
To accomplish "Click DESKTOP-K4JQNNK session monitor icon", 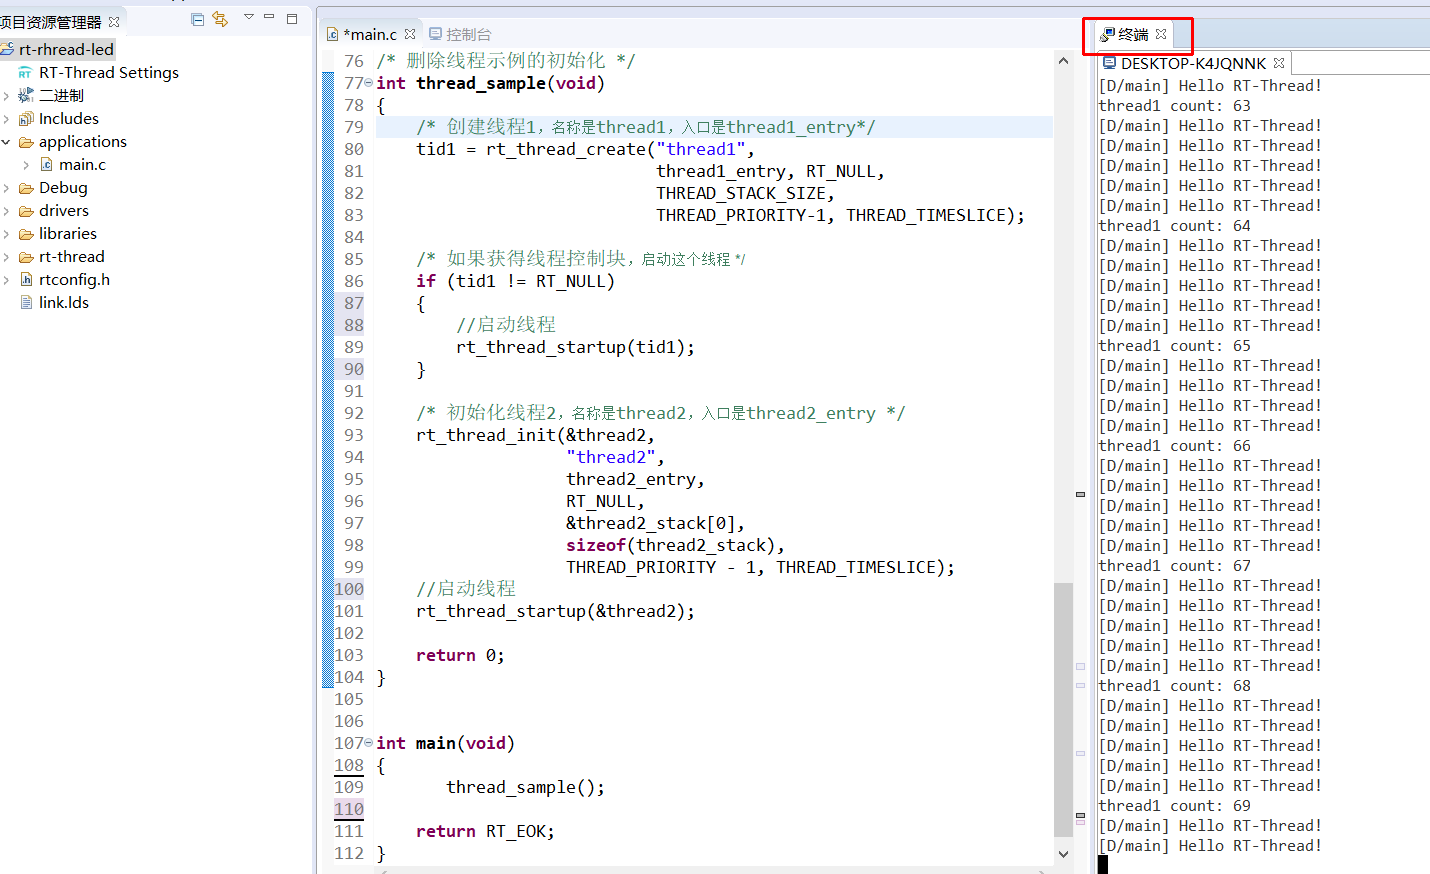I will [x=1109, y=63].
